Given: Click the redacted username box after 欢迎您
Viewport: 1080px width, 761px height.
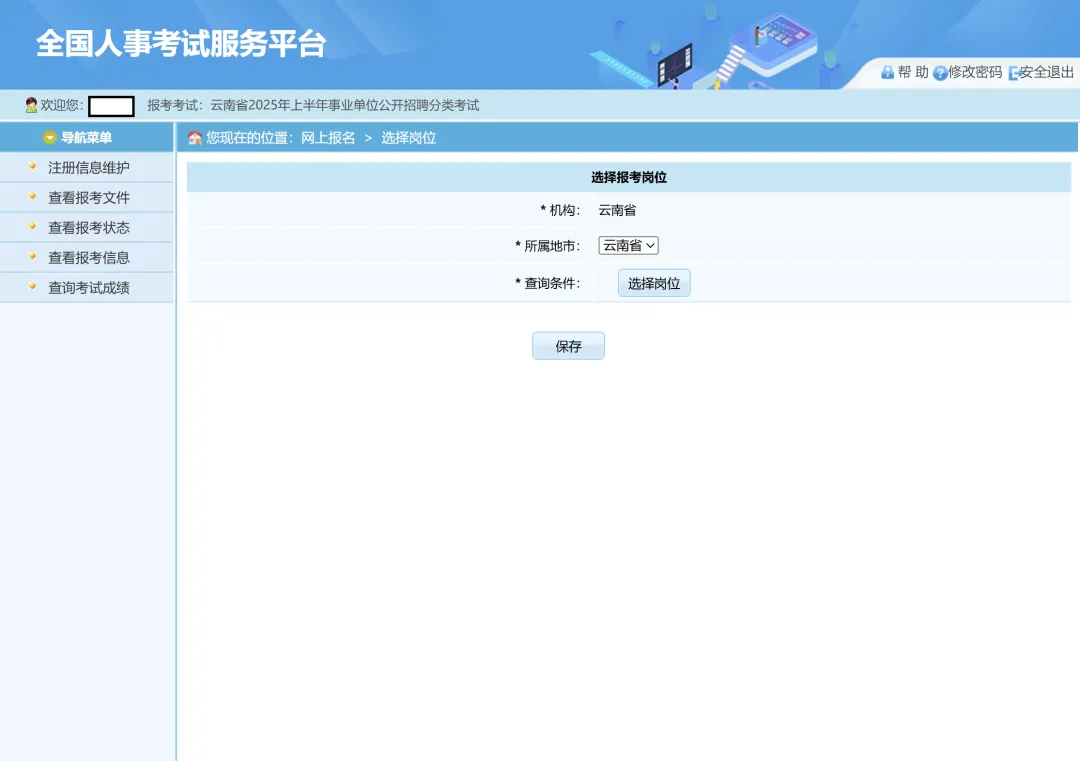Looking at the screenshot, I should (x=111, y=106).
